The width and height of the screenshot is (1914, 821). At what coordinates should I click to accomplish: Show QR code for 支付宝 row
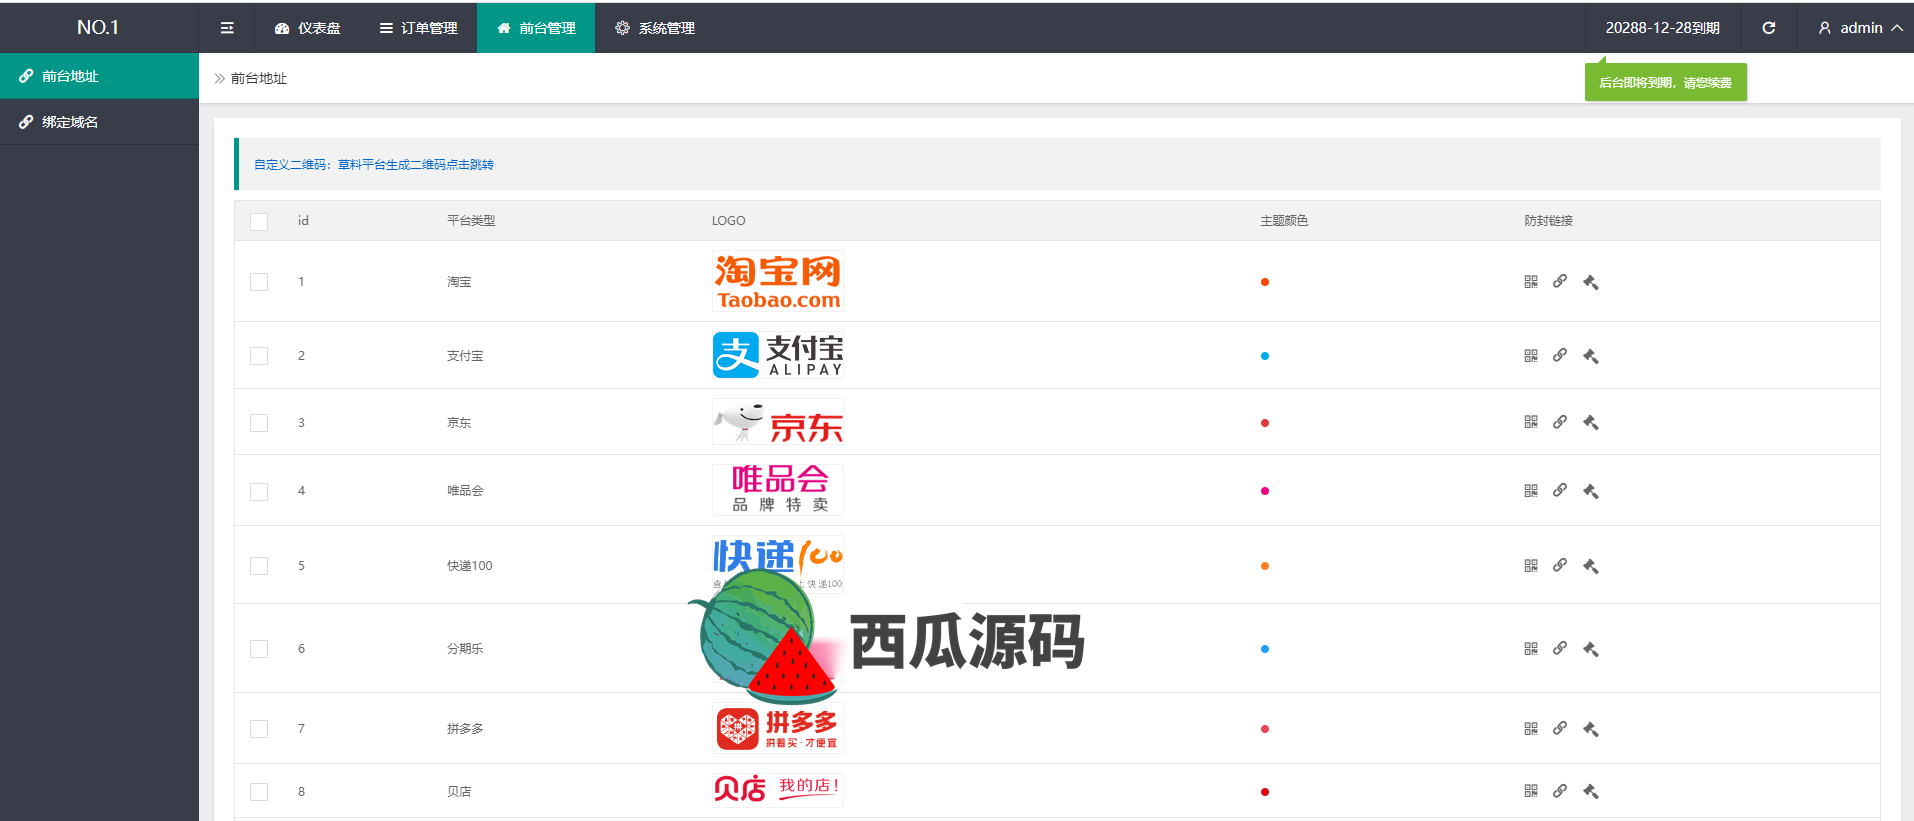click(1531, 356)
